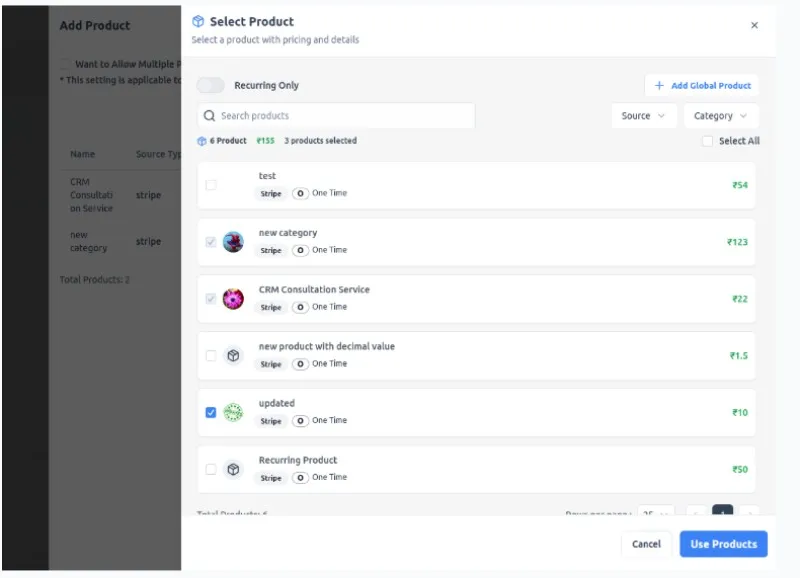Click the One Time icon in the updated row
This screenshot has width=800, height=578.
coord(301,421)
